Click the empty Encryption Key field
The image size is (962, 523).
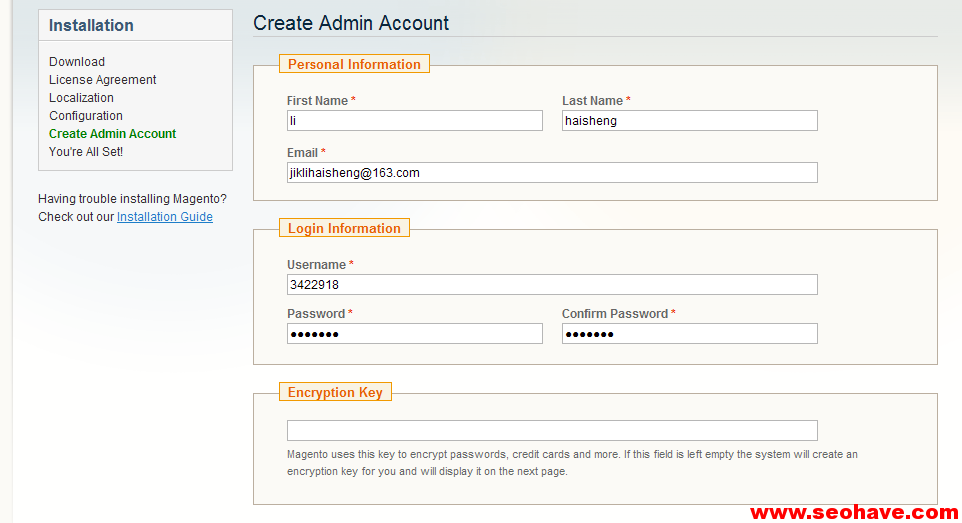click(x=552, y=430)
